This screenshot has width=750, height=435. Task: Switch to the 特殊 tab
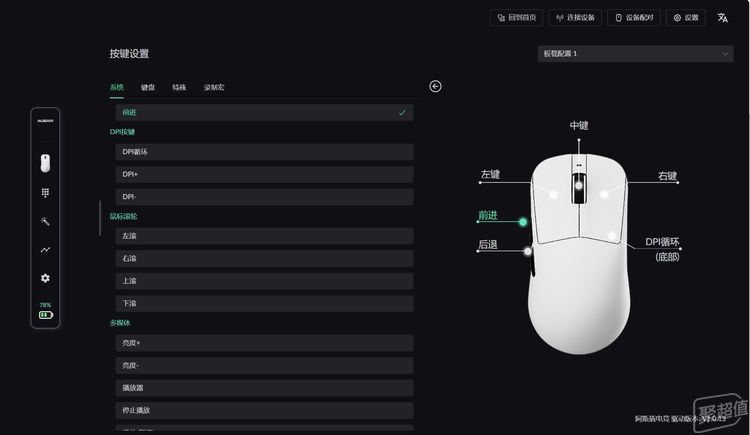(179, 87)
